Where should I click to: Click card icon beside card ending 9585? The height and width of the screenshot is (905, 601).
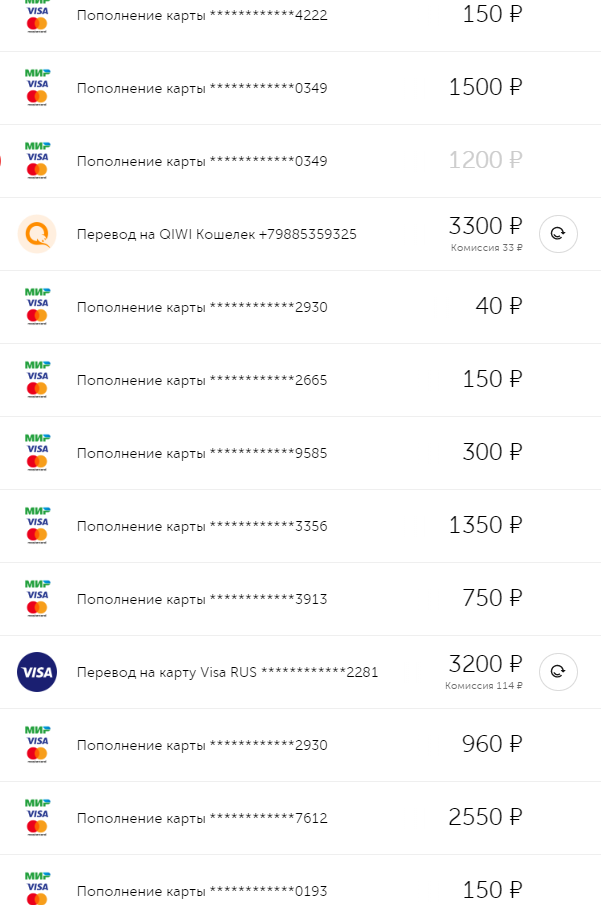[37, 453]
